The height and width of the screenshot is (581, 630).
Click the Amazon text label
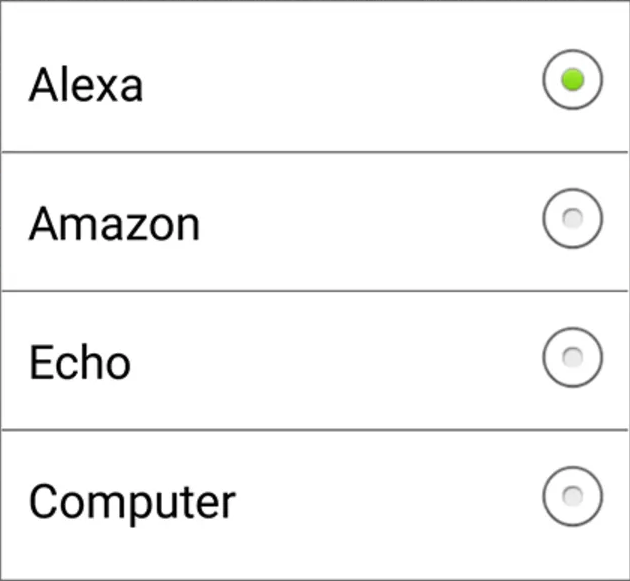click(x=115, y=223)
